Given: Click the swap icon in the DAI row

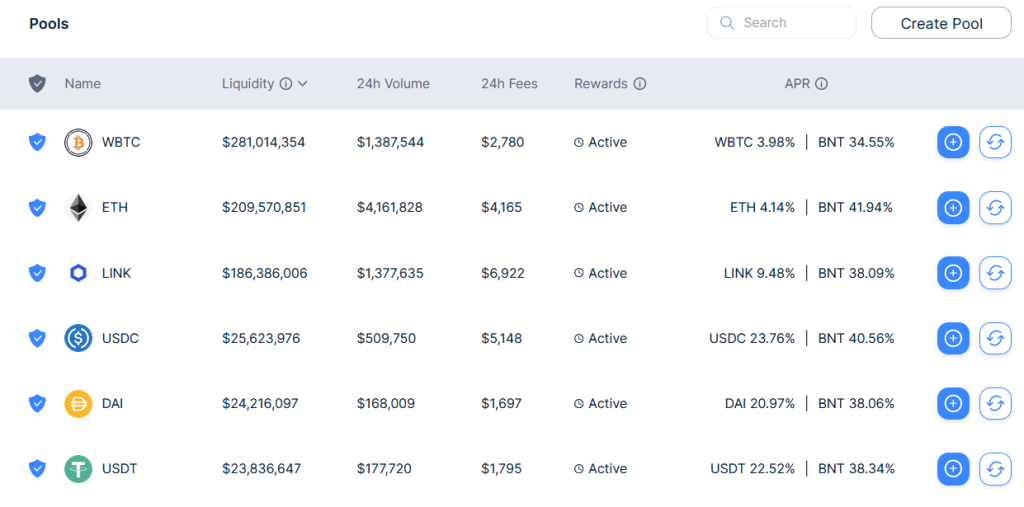Looking at the screenshot, I should (x=995, y=404).
